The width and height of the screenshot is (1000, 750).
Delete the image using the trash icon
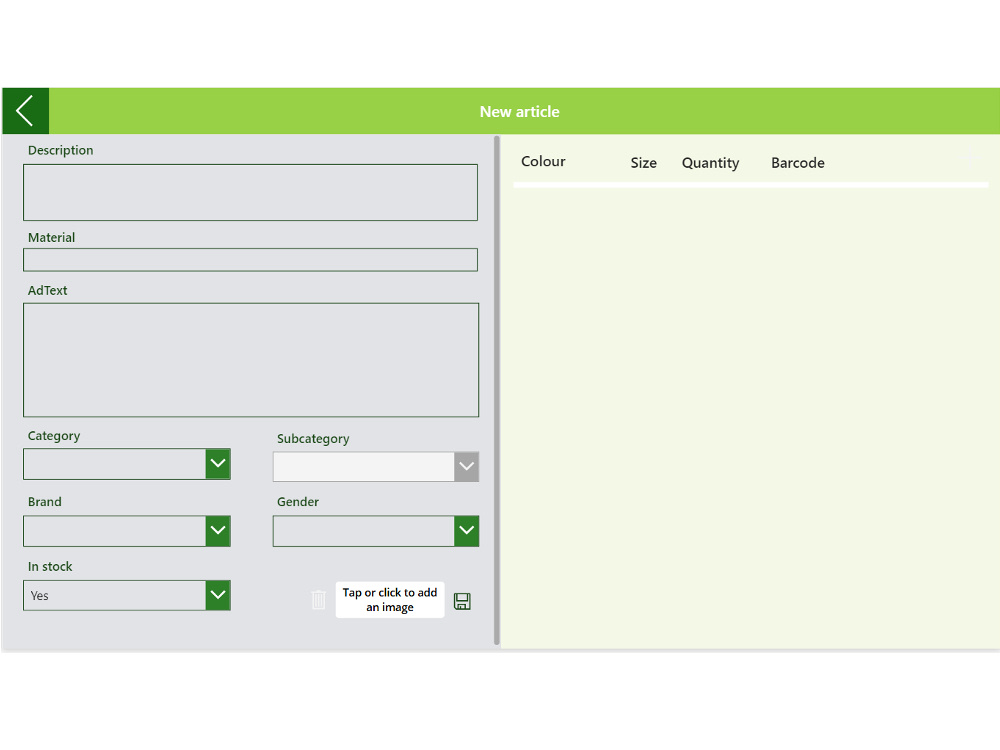[318, 599]
